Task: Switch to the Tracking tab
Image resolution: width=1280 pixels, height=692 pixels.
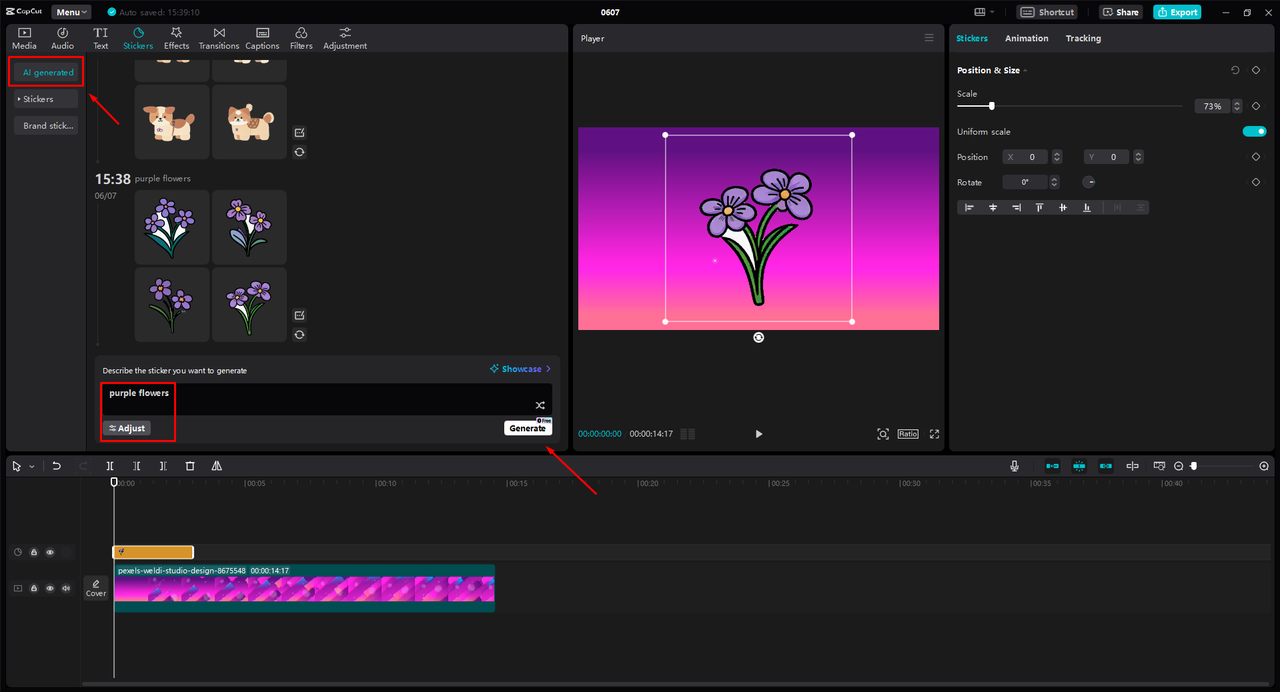Action: pos(1083,38)
